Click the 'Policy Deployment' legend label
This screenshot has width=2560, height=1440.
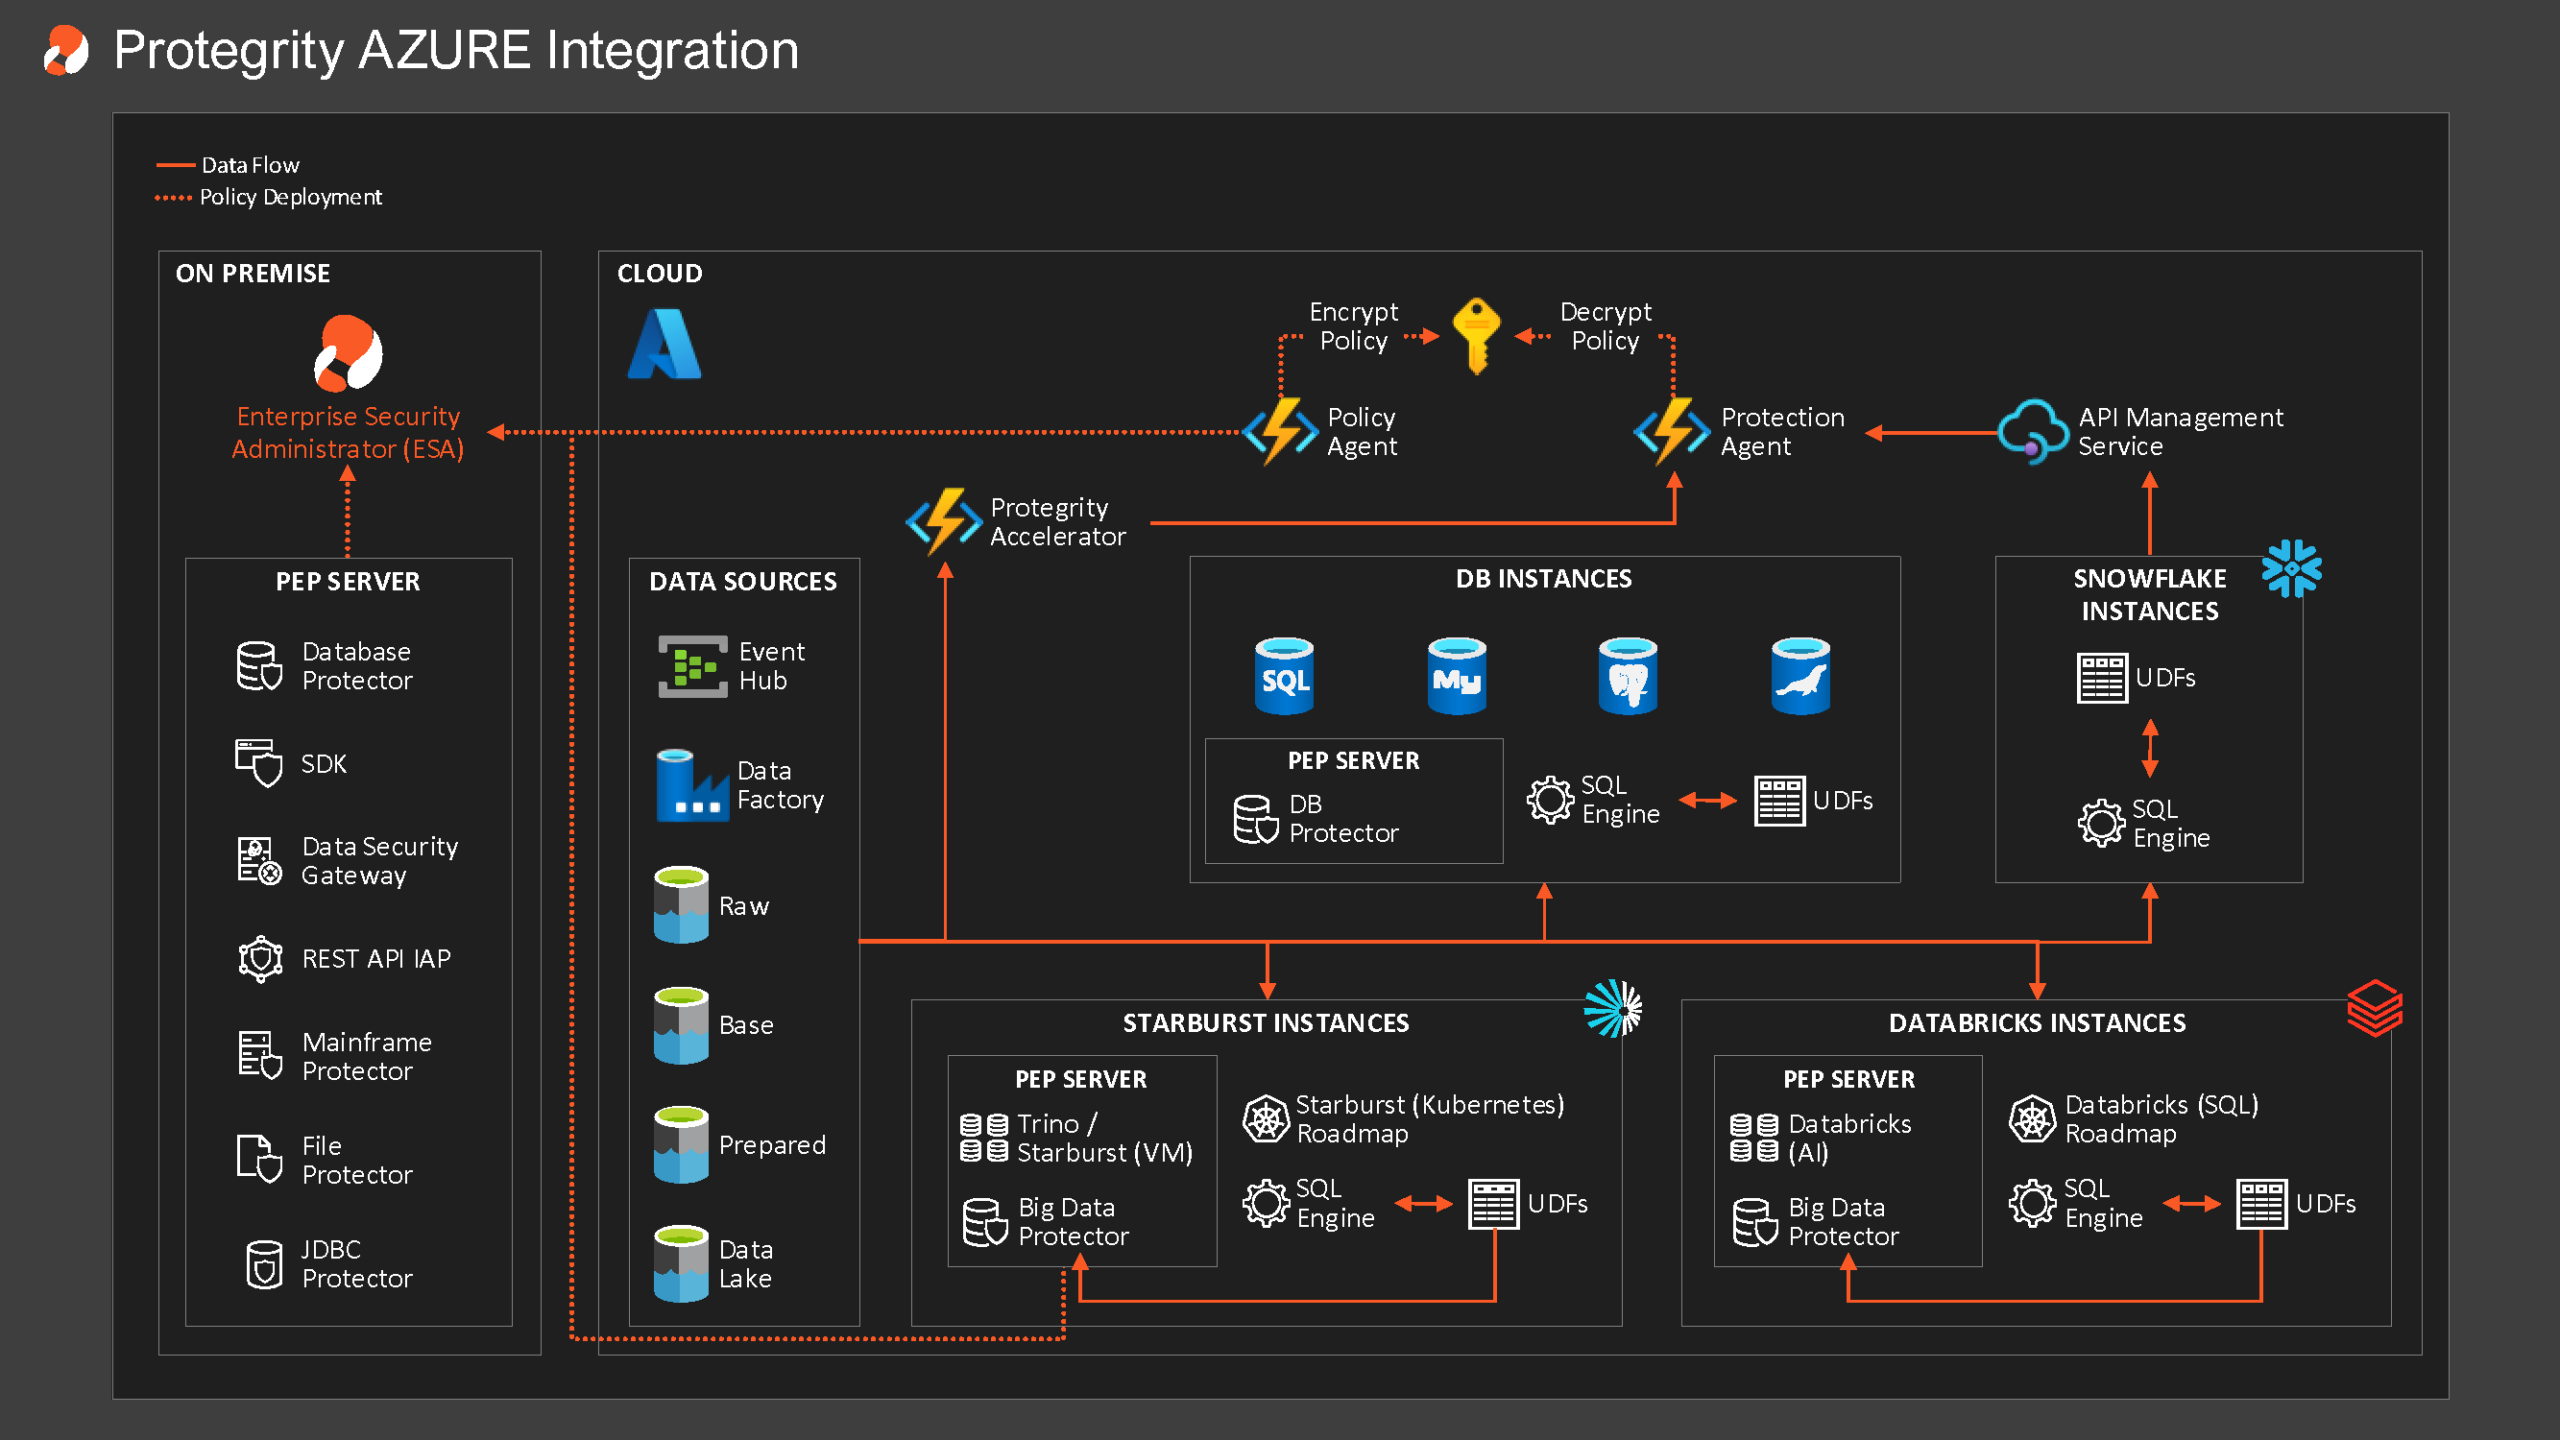coord(290,197)
